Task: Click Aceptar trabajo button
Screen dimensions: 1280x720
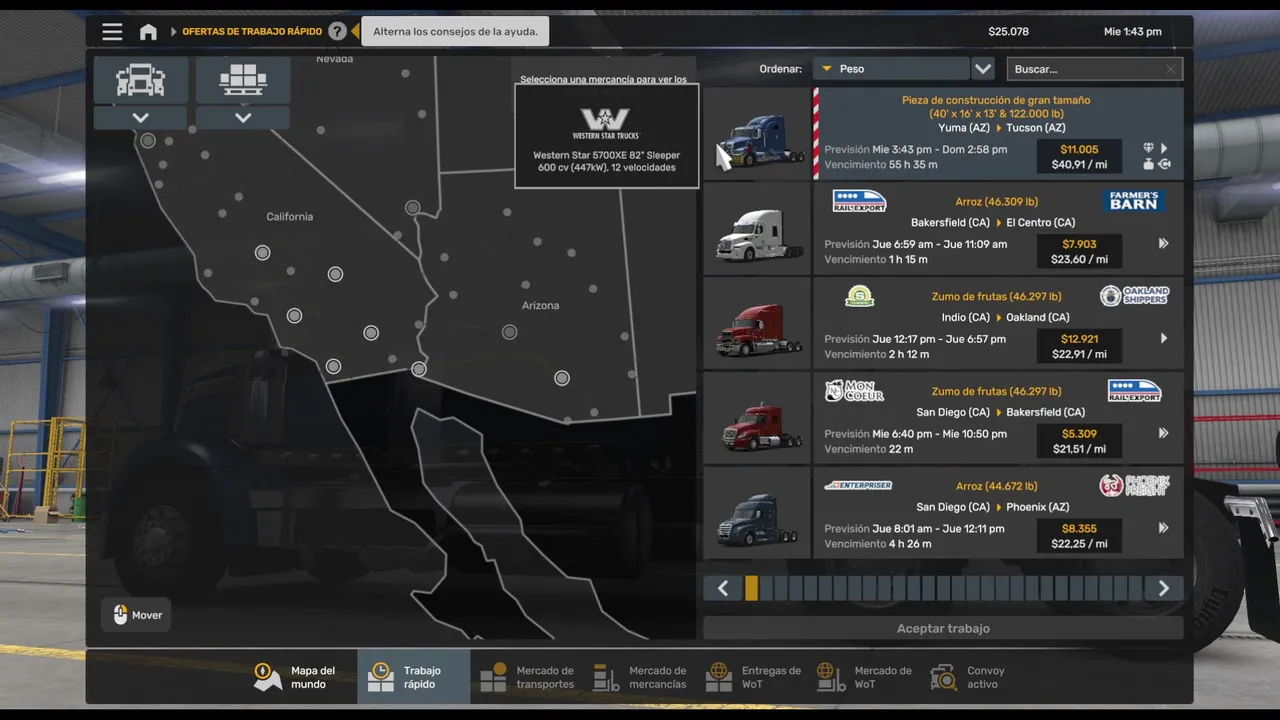Action: point(943,628)
